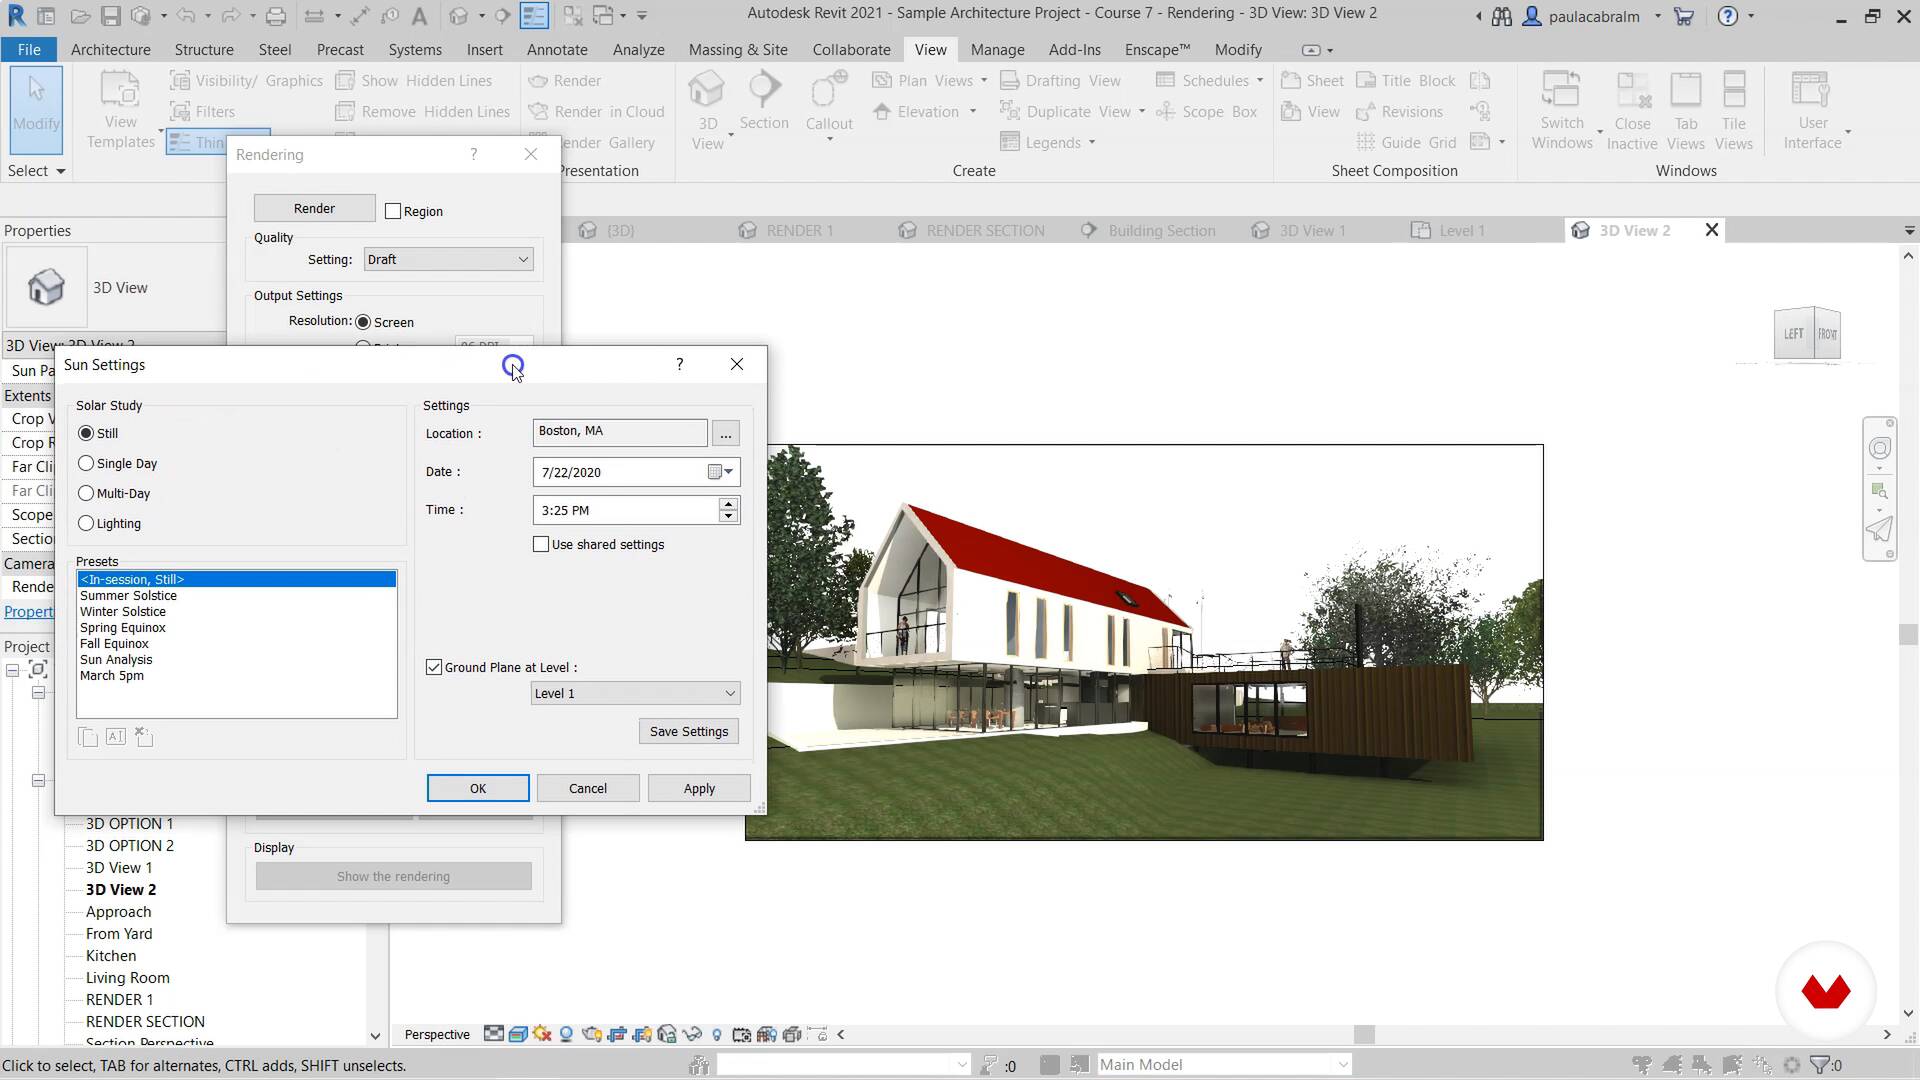This screenshot has height=1080, width=1920.
Task: Expand the Plan Views dropdown
Action: coord(984,80)
